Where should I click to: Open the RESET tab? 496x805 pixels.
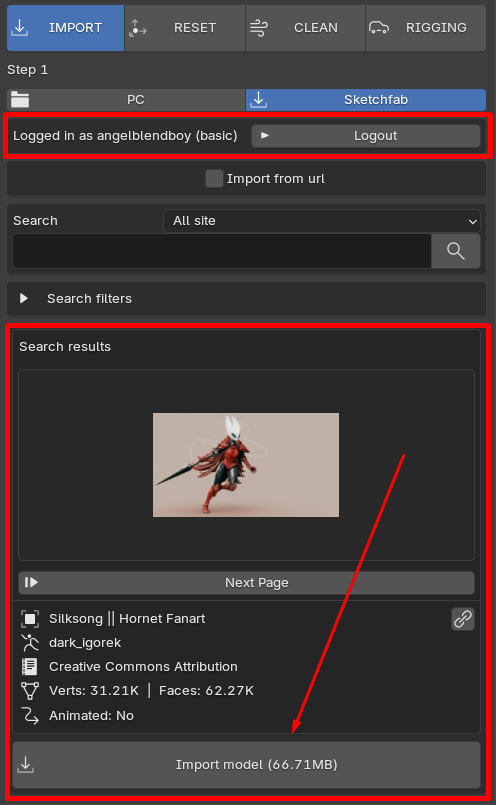[x=185, y=28]
